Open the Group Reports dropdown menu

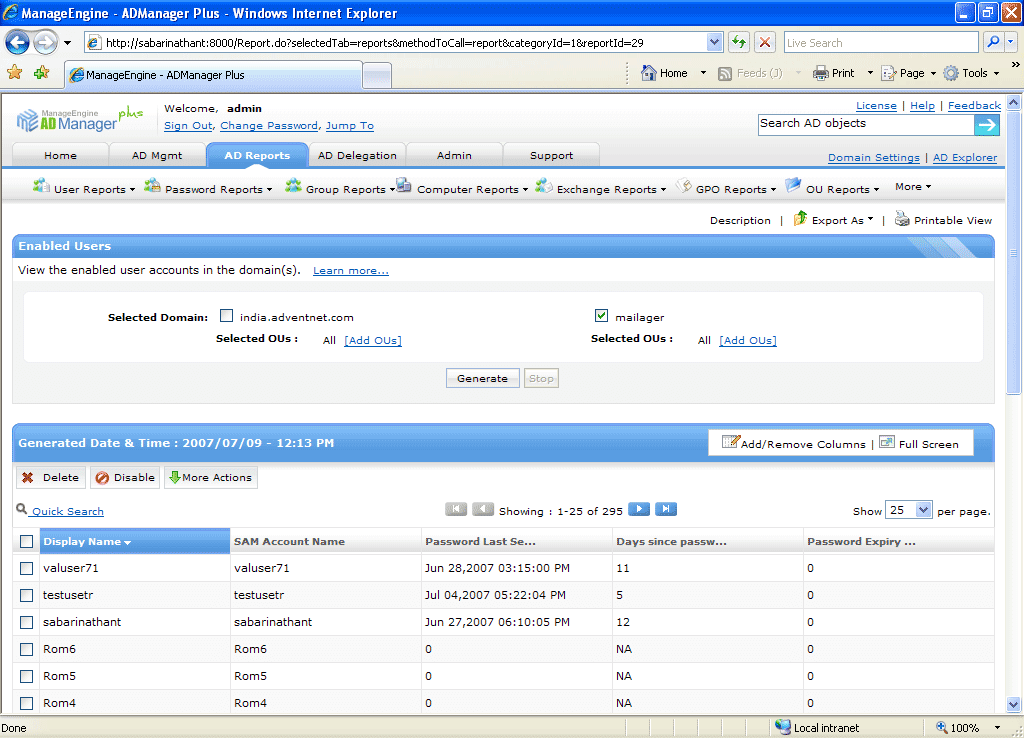coord(340,188)
